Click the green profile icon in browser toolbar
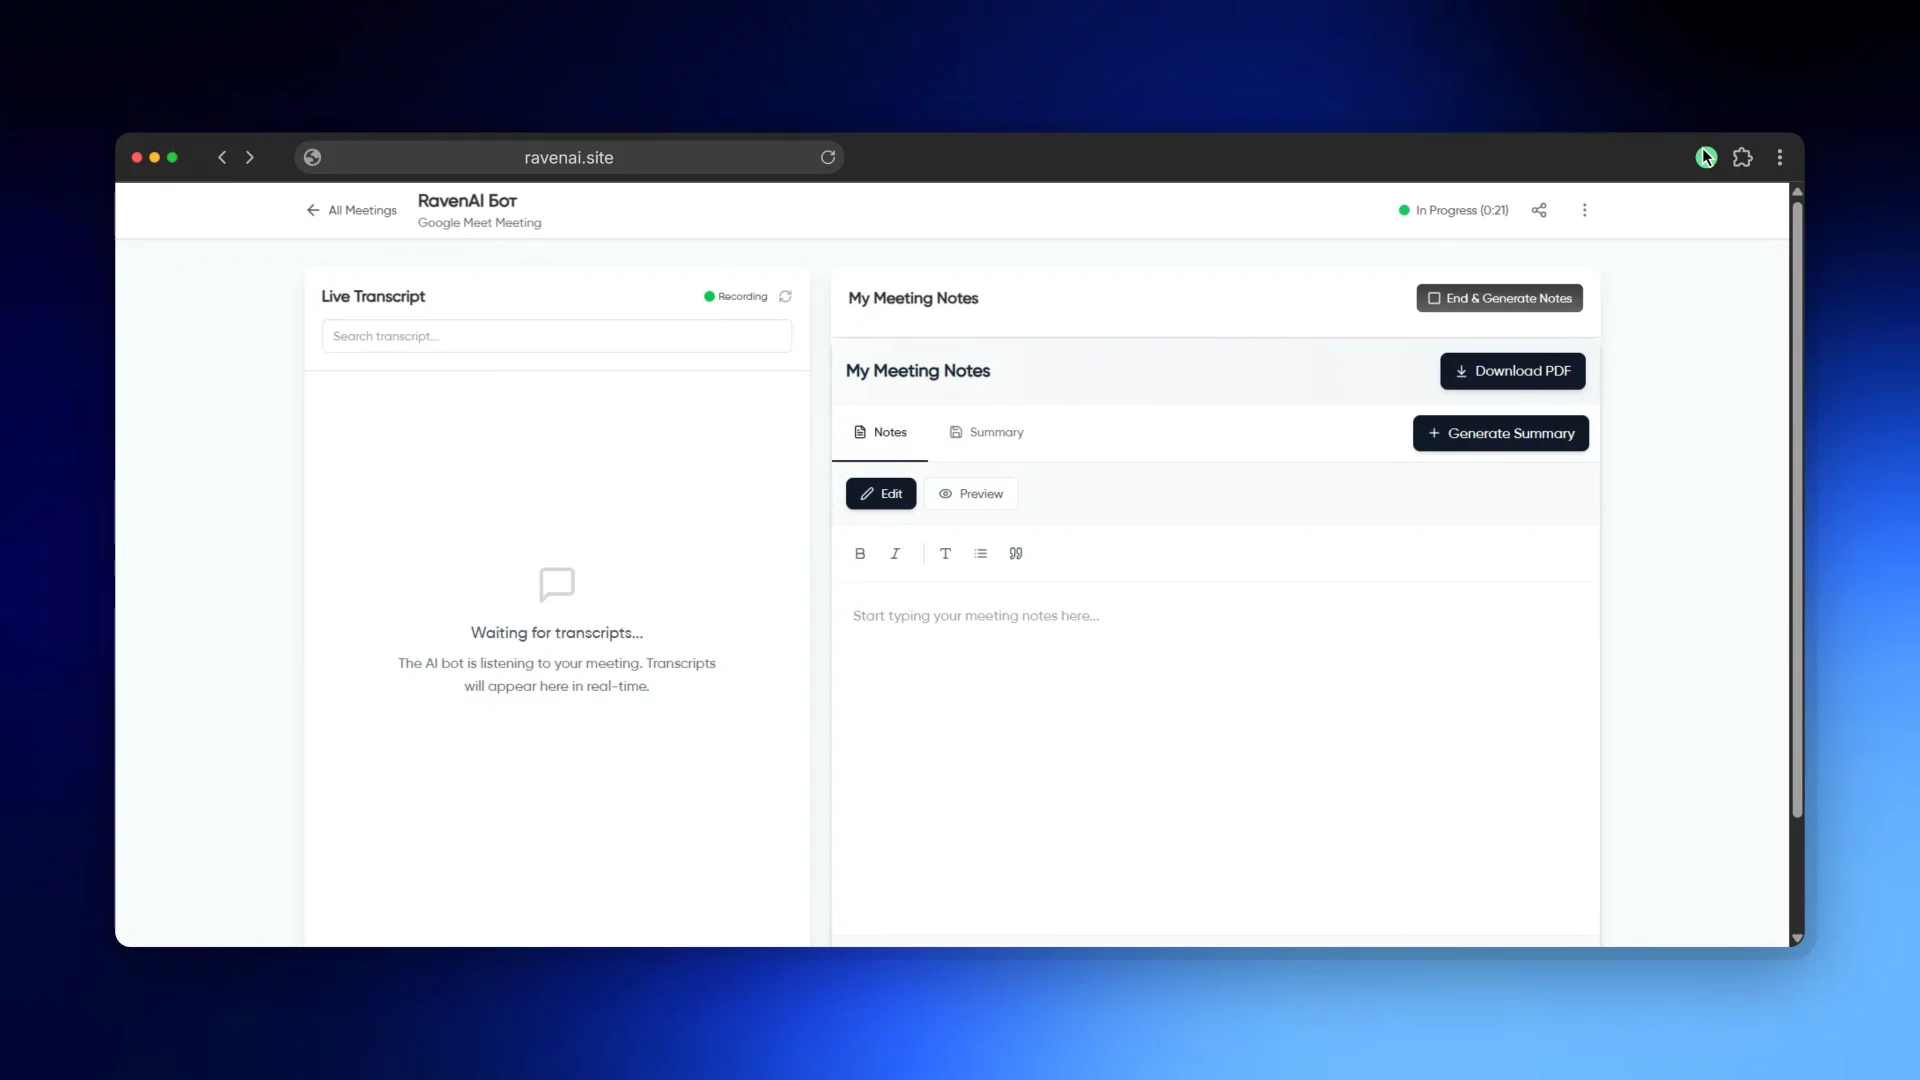The width and height of the screenshot is (1920, 1080). (x=1706, y=157)
